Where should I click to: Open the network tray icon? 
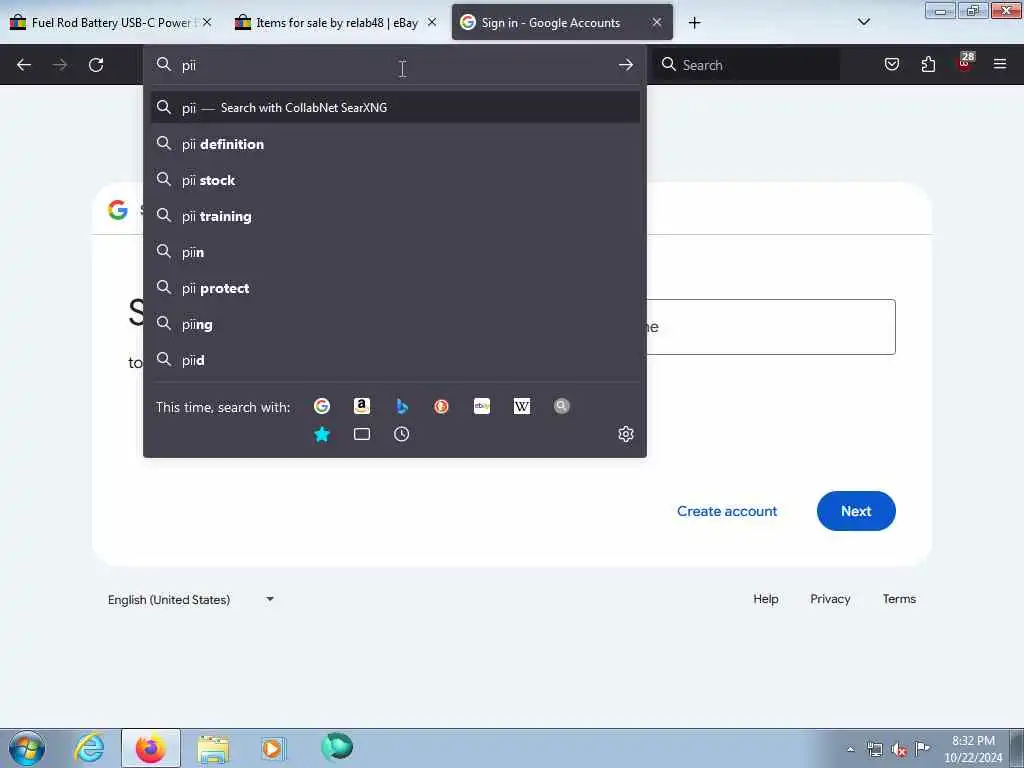tap(875, 749)
